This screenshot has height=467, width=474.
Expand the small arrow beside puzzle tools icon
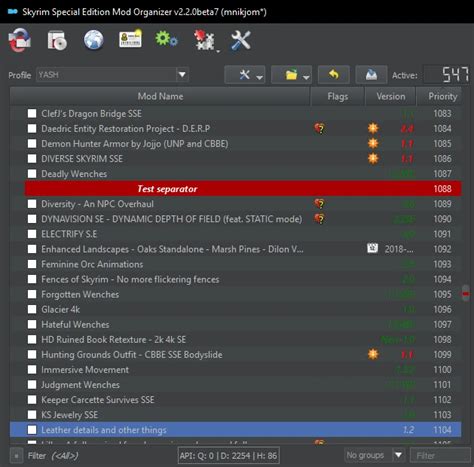[218, 51]
